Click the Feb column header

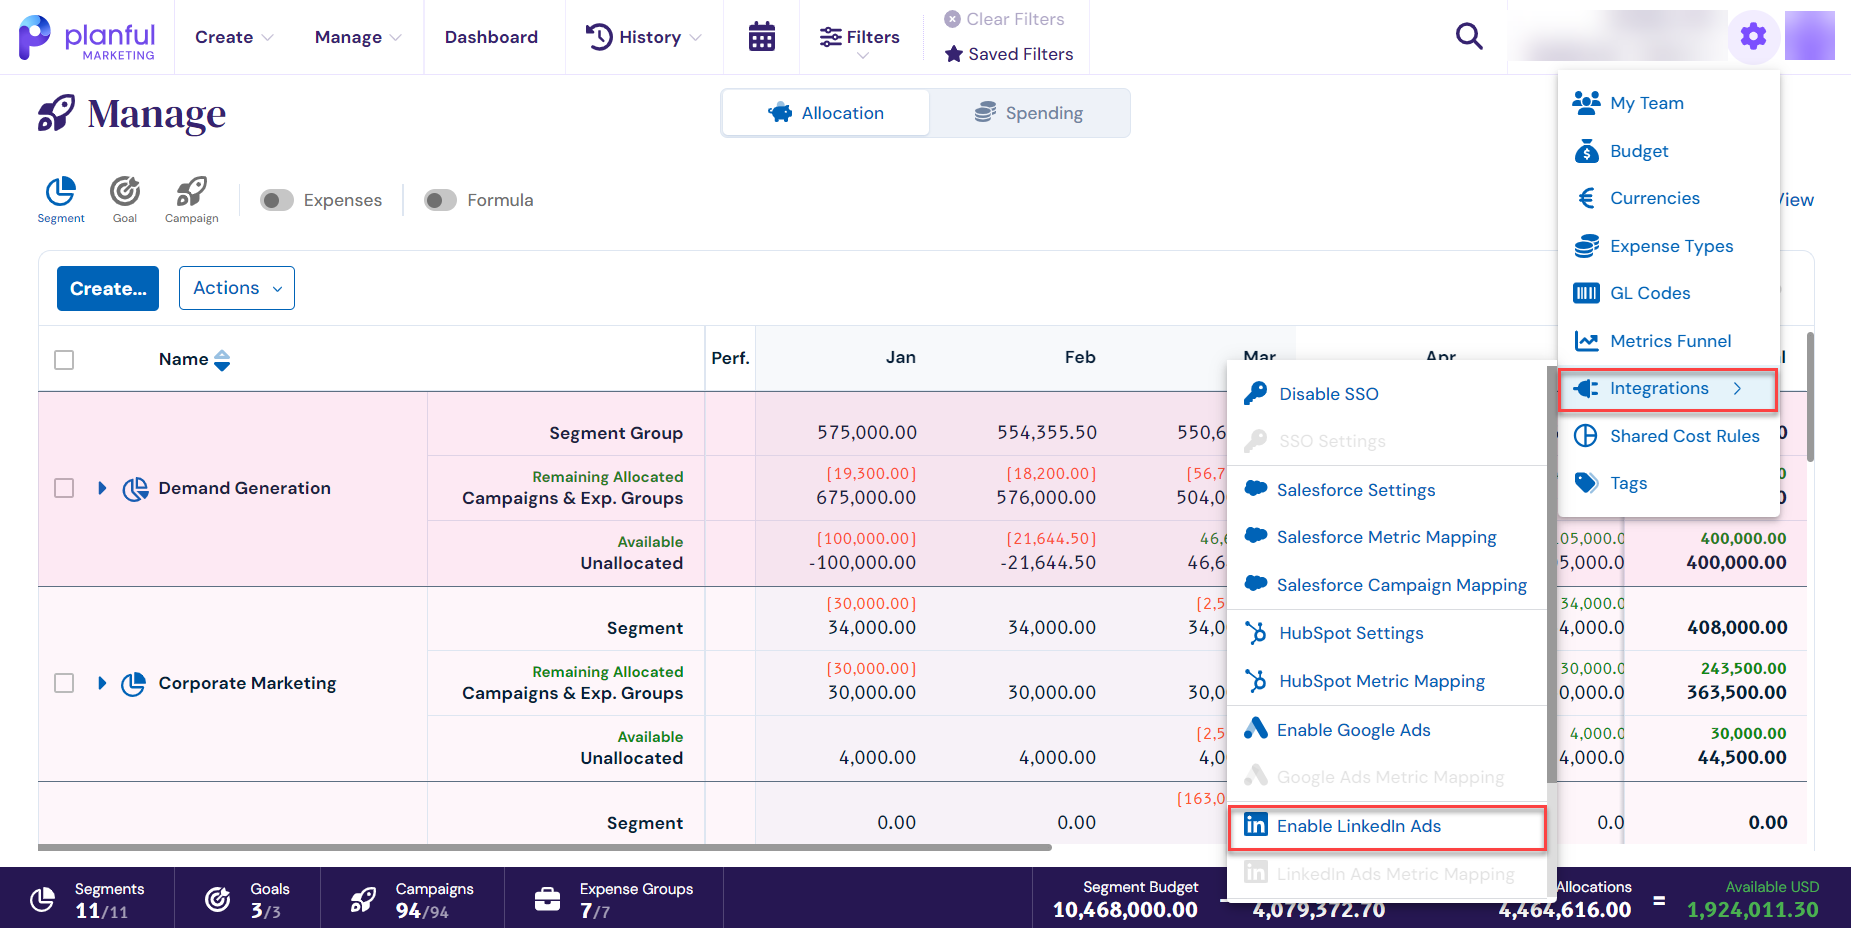[x=1080, y=357]
